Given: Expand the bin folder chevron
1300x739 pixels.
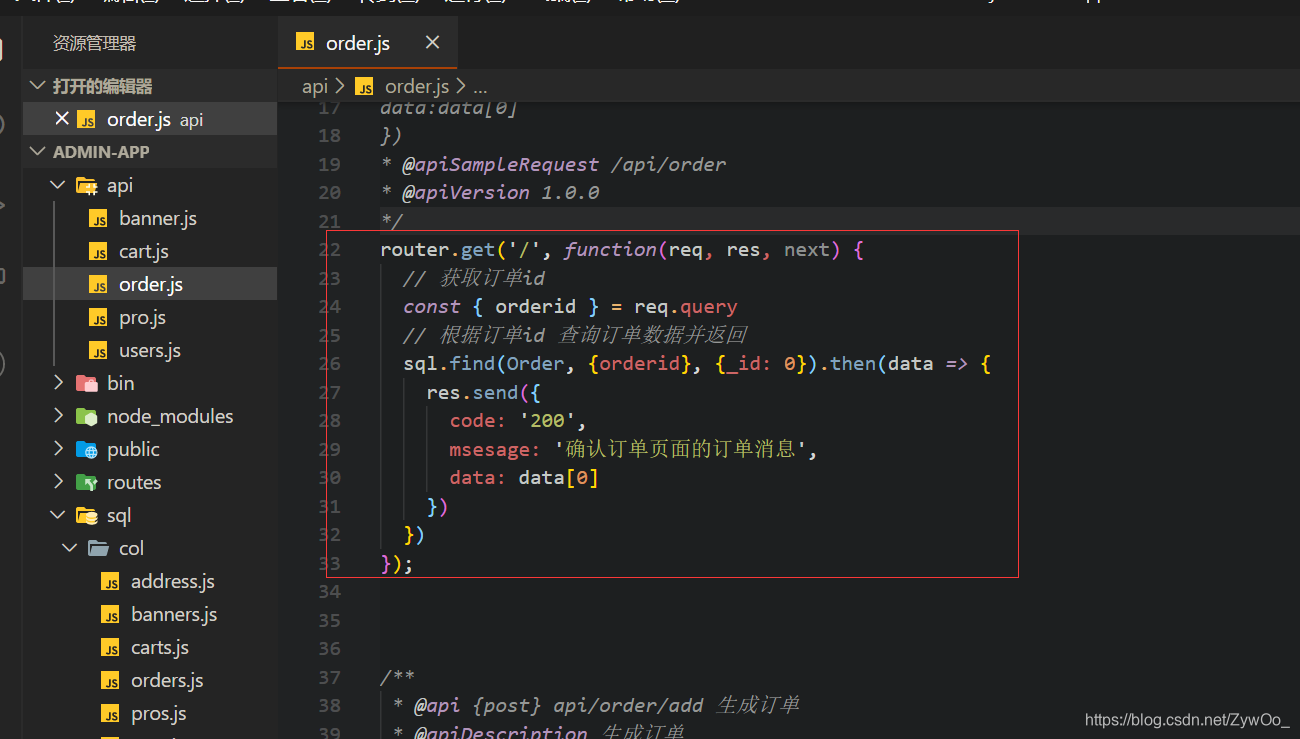Looking at the screenshot, I should (x=59, y=383).
